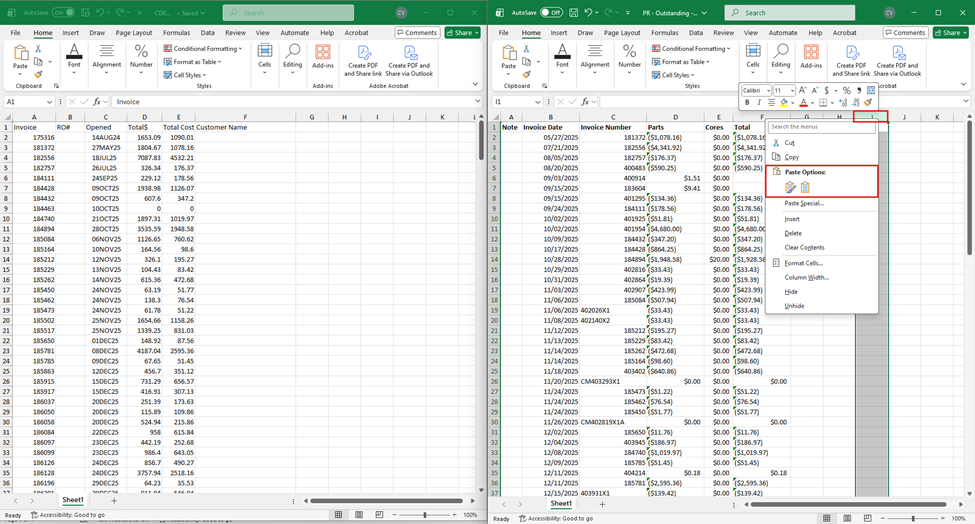Click Undo arrow in right window title bar
Screen dimensions: 975x524
[588, 12]
